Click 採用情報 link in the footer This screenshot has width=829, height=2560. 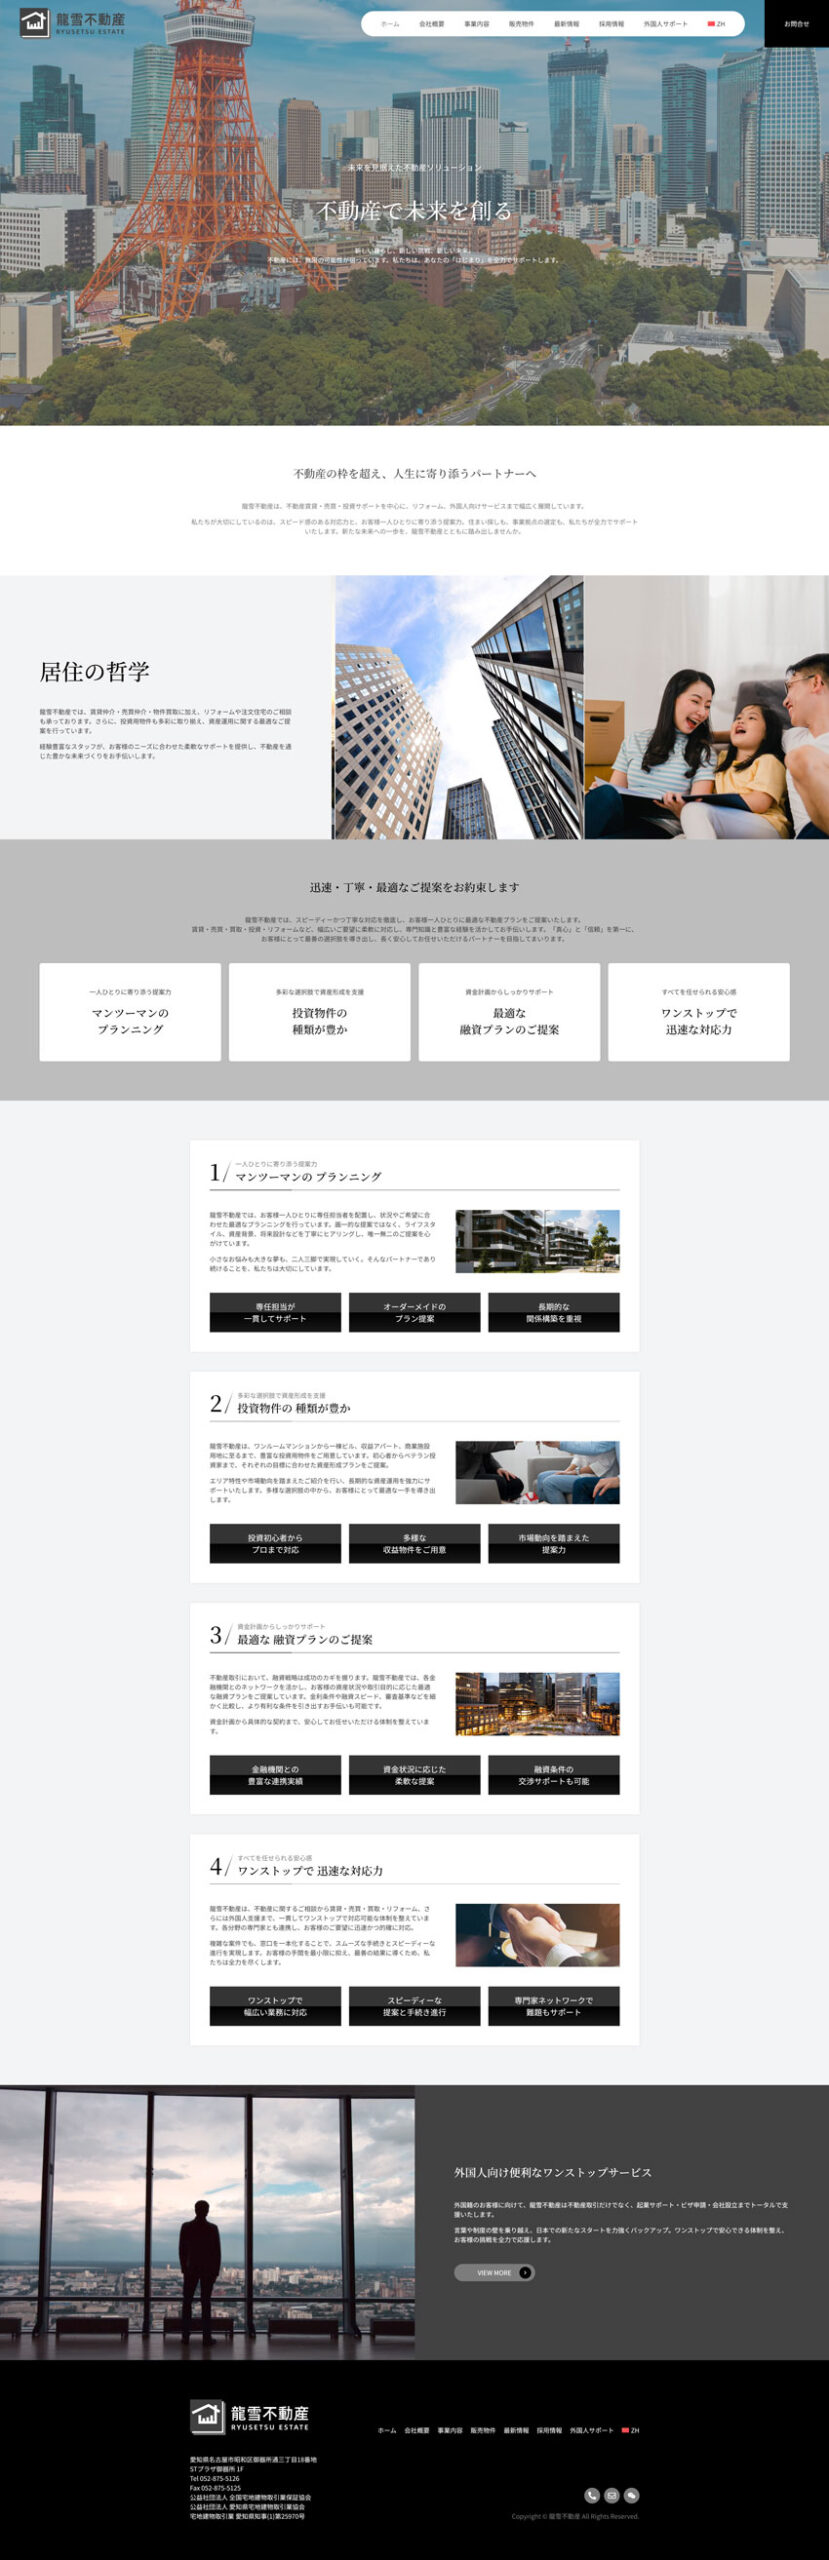point(549,2430)
